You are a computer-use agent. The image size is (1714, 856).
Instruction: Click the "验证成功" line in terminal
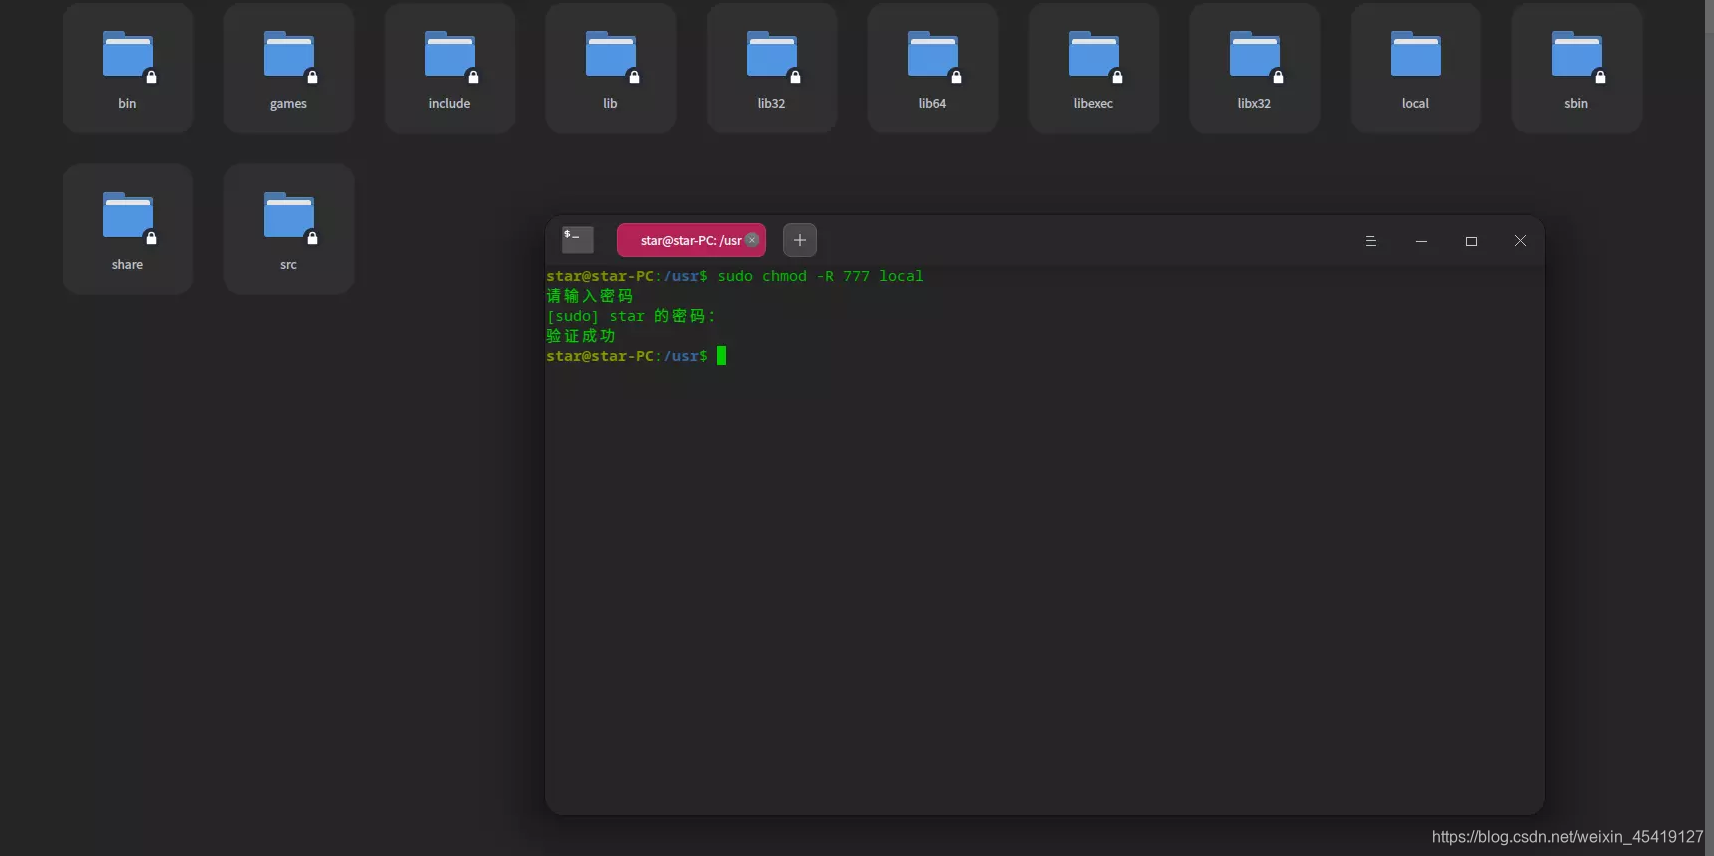pos(581,336)
